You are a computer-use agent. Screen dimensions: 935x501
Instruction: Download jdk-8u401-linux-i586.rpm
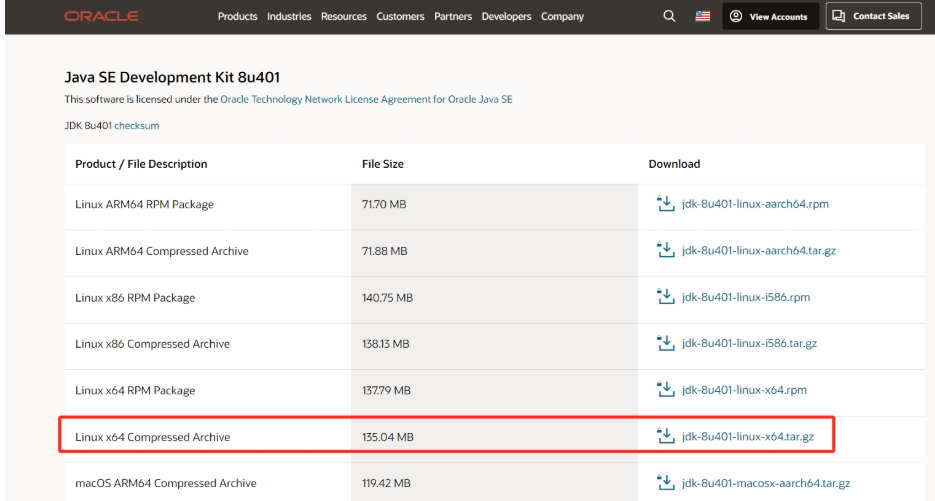(746, 297)
